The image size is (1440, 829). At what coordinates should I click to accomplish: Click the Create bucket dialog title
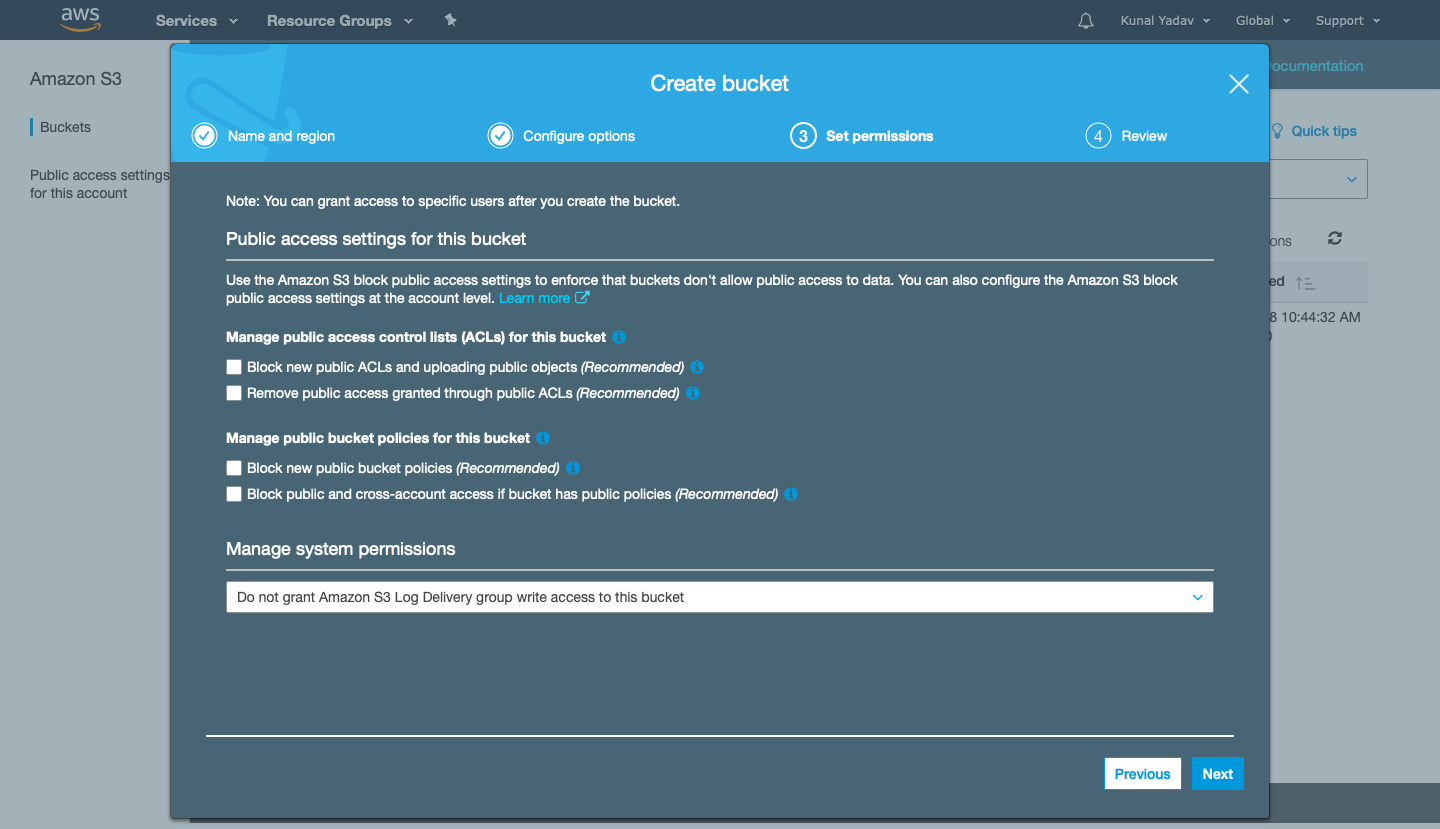click(720, 84)
